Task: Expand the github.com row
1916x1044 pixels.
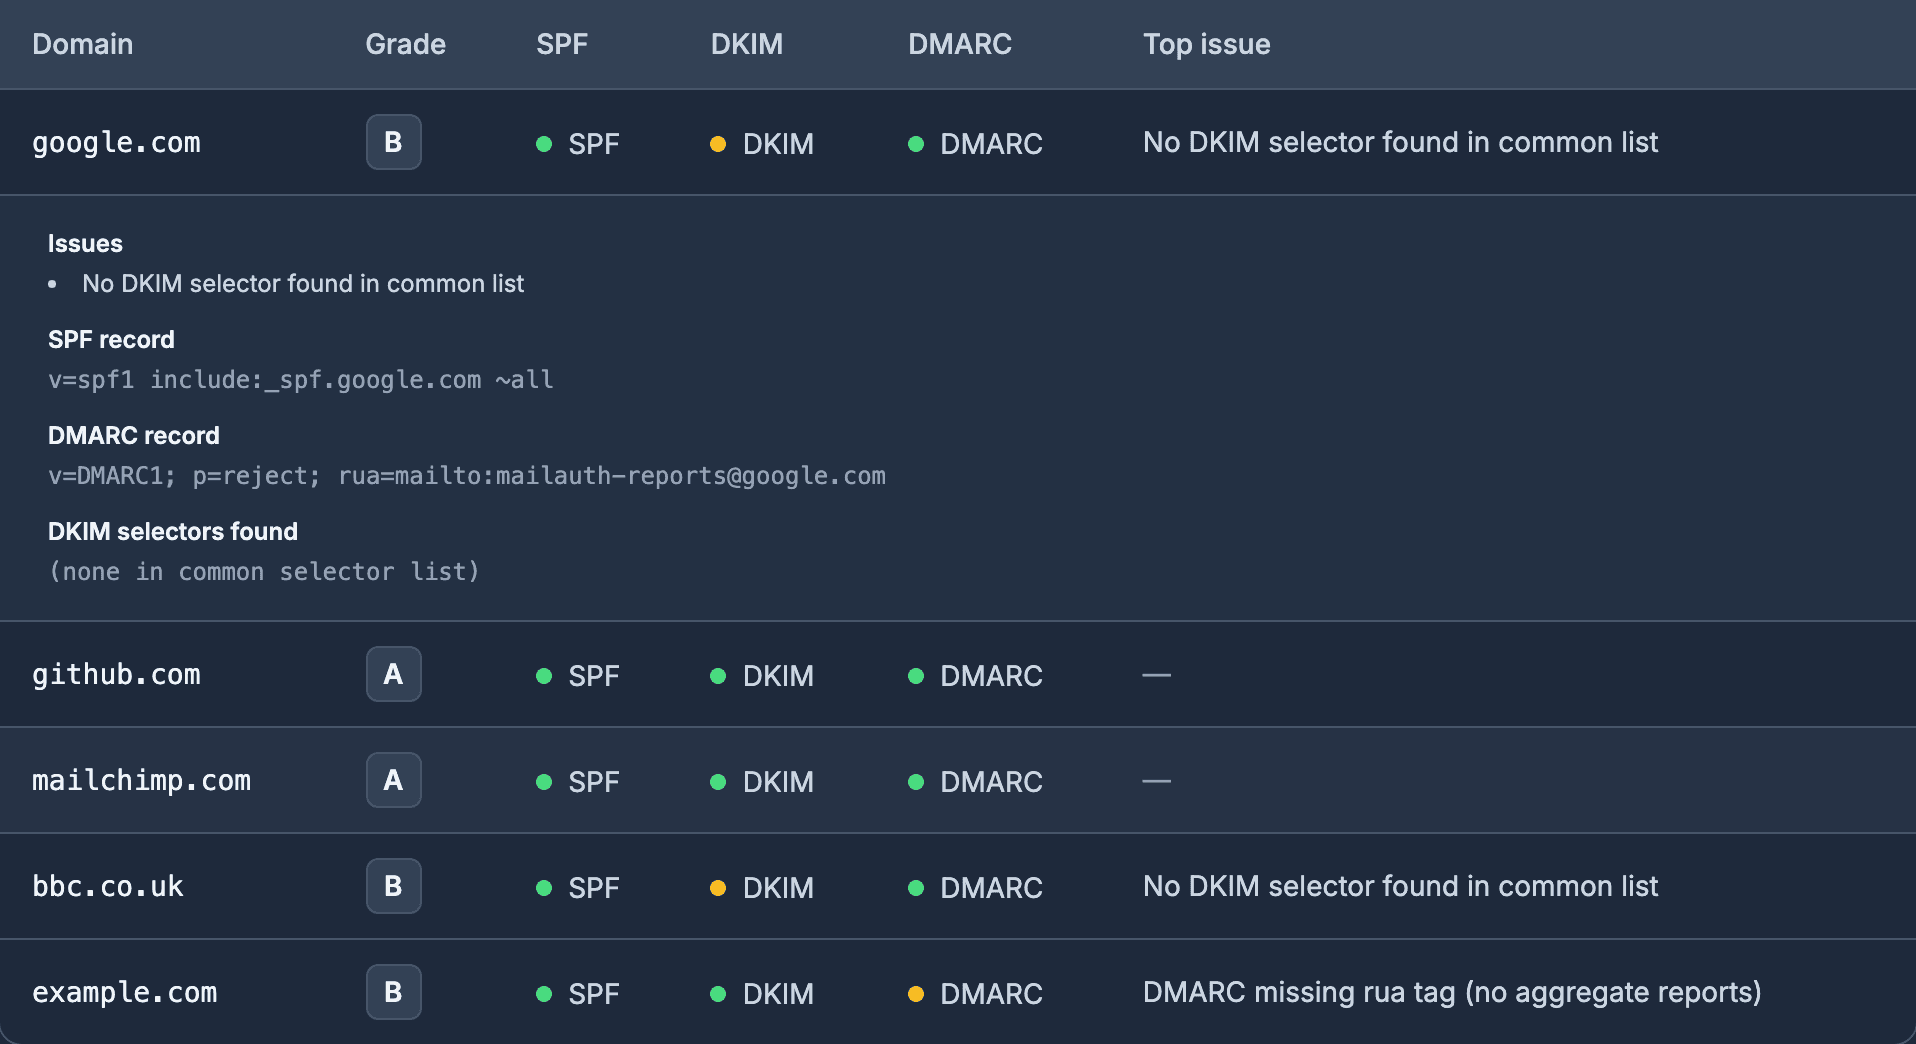Action: click(958, 674)
